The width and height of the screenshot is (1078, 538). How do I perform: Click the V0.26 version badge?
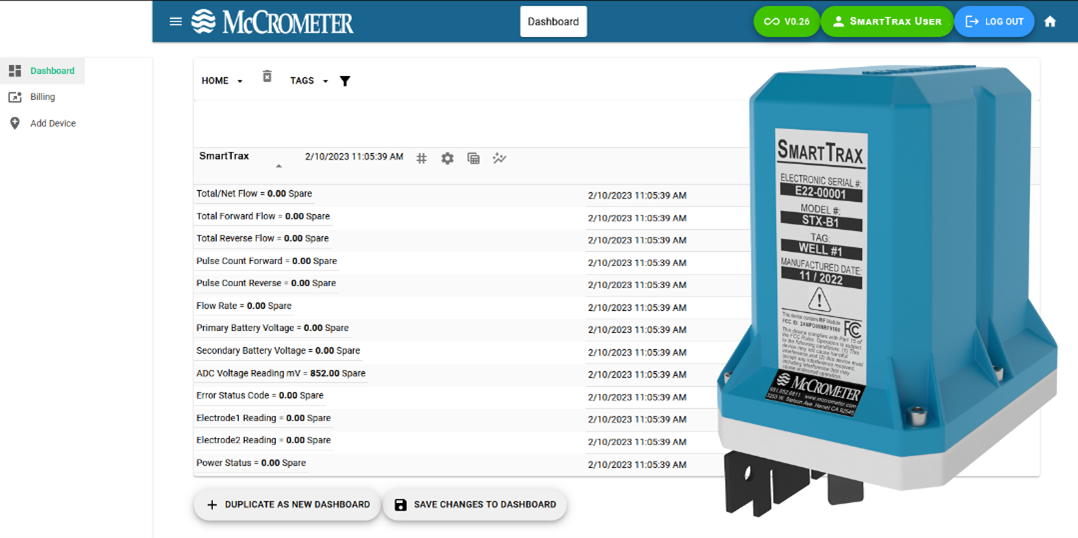[x=786, y=21]
